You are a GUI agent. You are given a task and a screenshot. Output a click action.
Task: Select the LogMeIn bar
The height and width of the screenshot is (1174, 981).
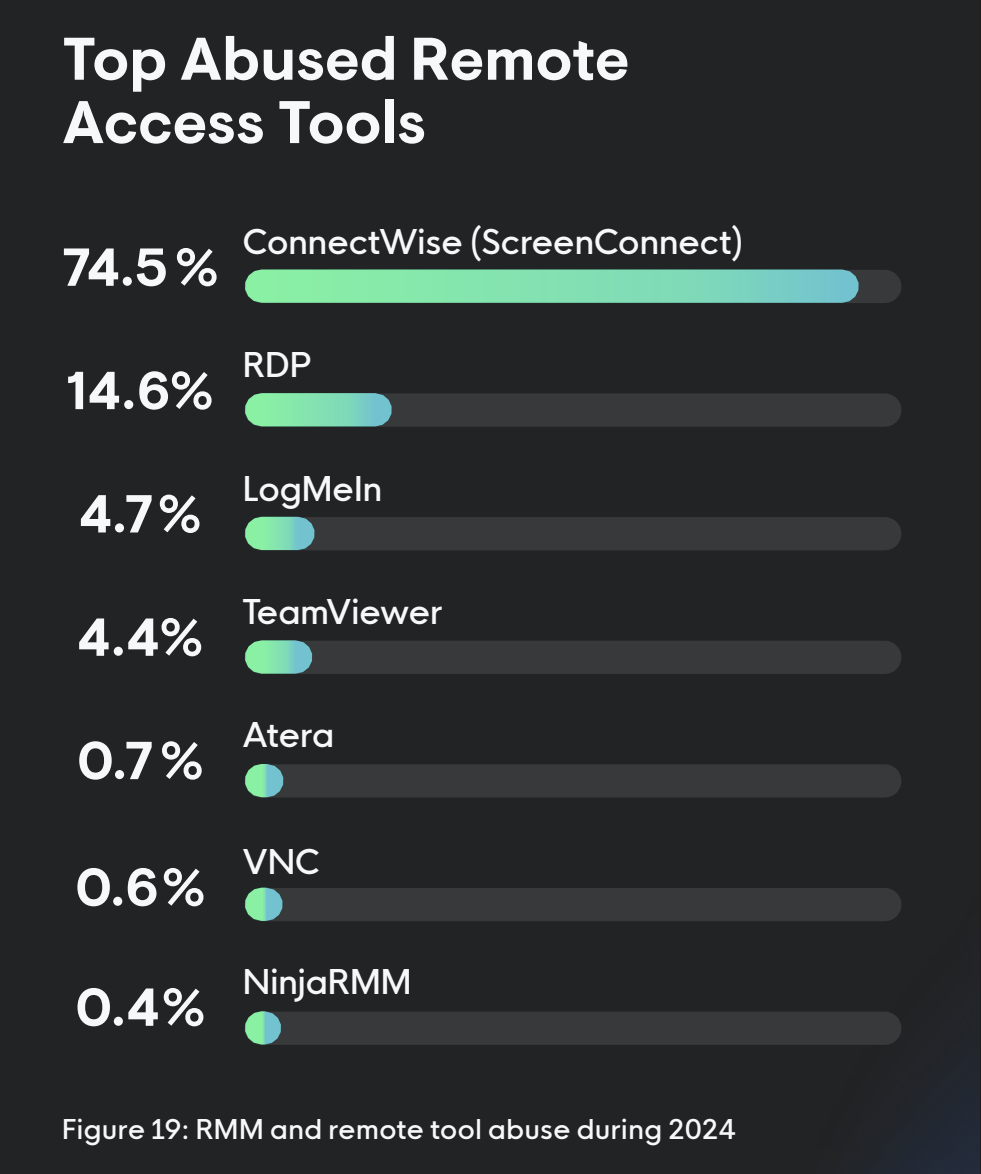(x=572, y=533)
